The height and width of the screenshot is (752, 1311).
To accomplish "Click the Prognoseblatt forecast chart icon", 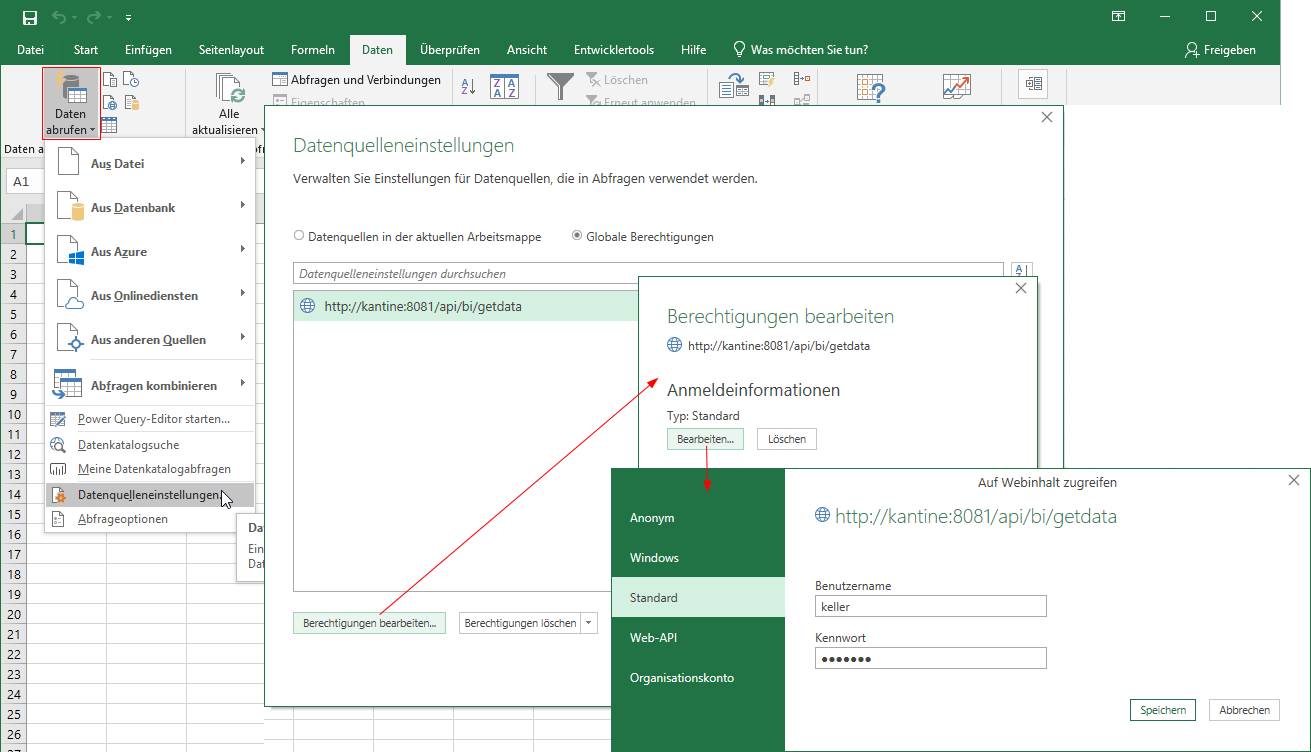I will (956, 87).
